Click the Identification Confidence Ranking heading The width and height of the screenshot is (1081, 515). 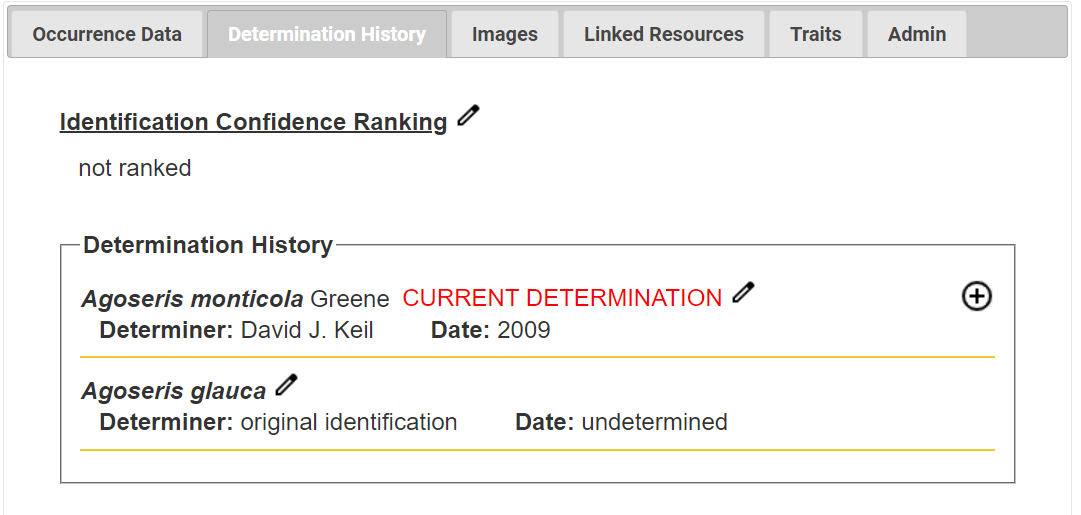pos(254,122)
